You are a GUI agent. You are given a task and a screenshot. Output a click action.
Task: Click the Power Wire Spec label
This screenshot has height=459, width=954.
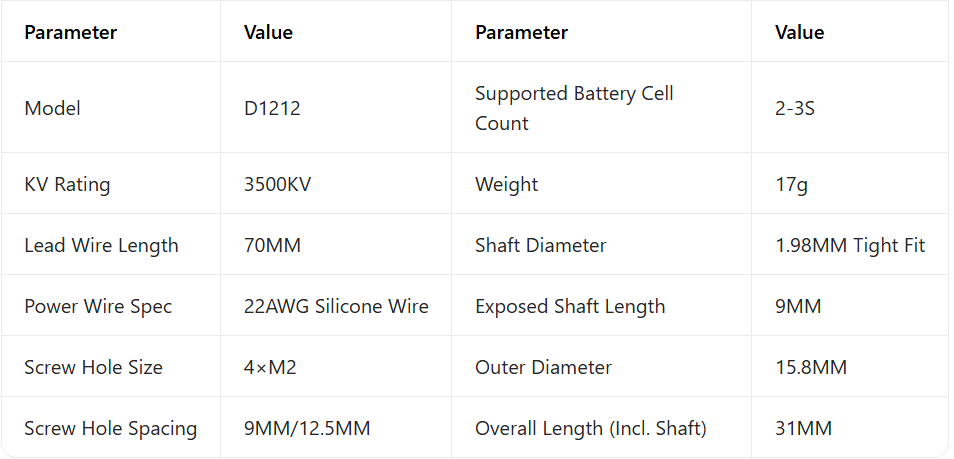pos(98,306)
